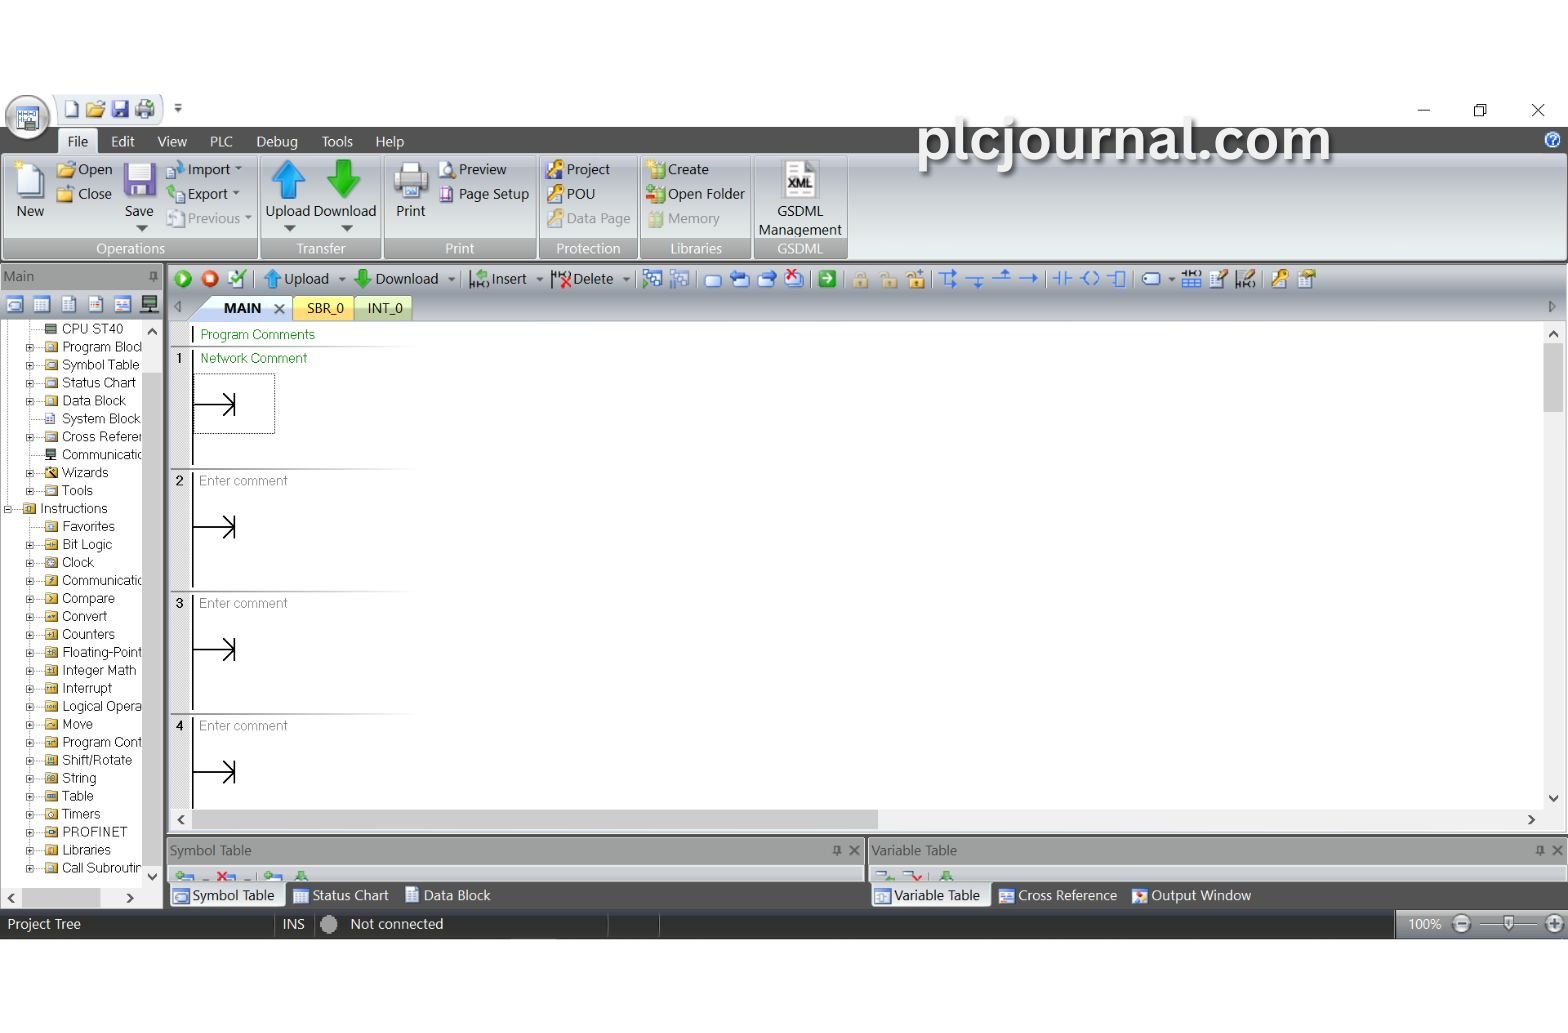Image resolution: width=1568 pixels, height=1033 pixels.
Task: Click the large New project icon
Action: click(30, 181)
